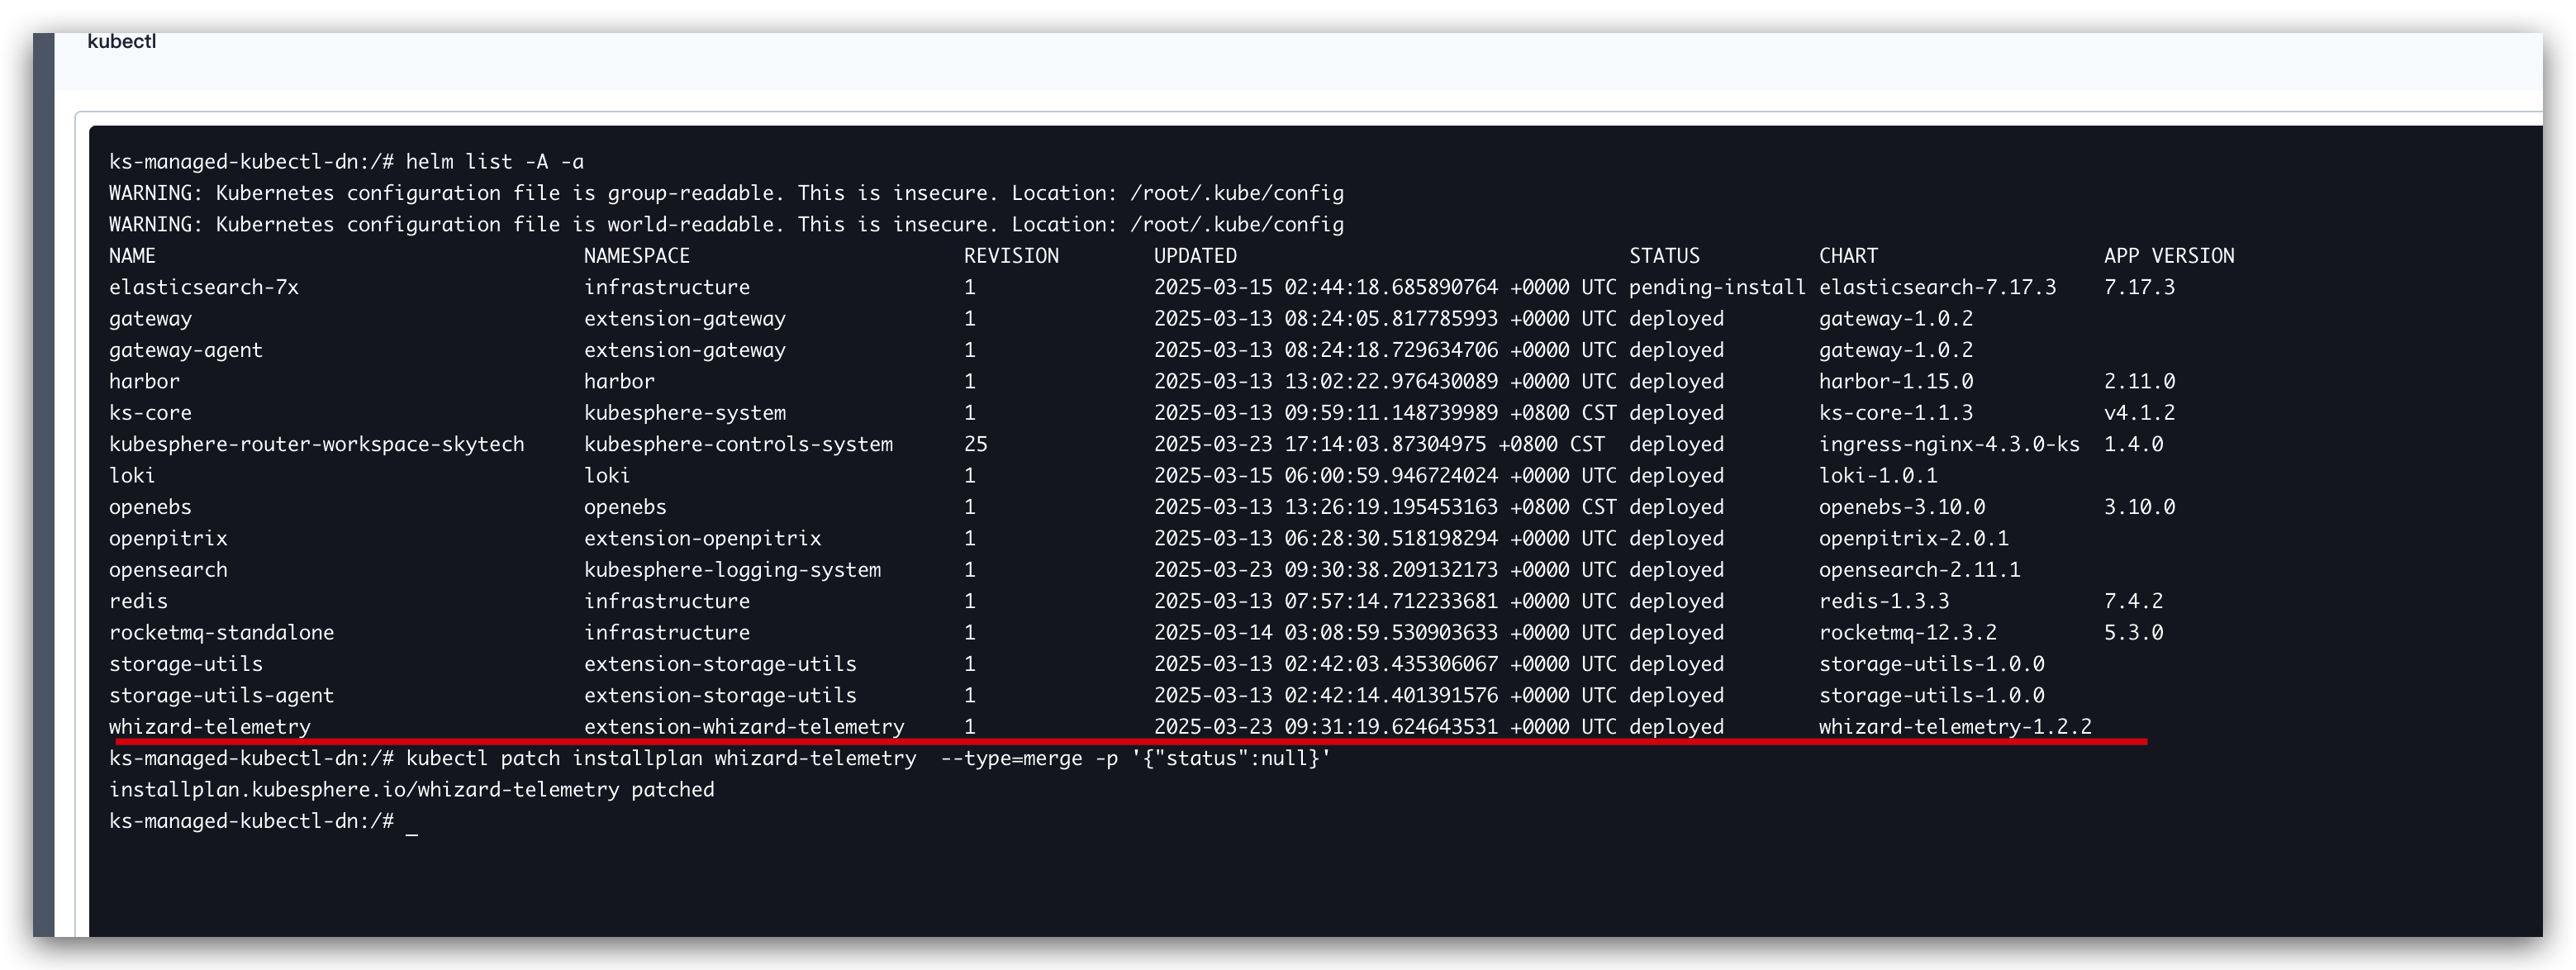Screen dimensions: 2576x970
Task: Click the elasticsearch-7x release name
Action: (204, 288)
